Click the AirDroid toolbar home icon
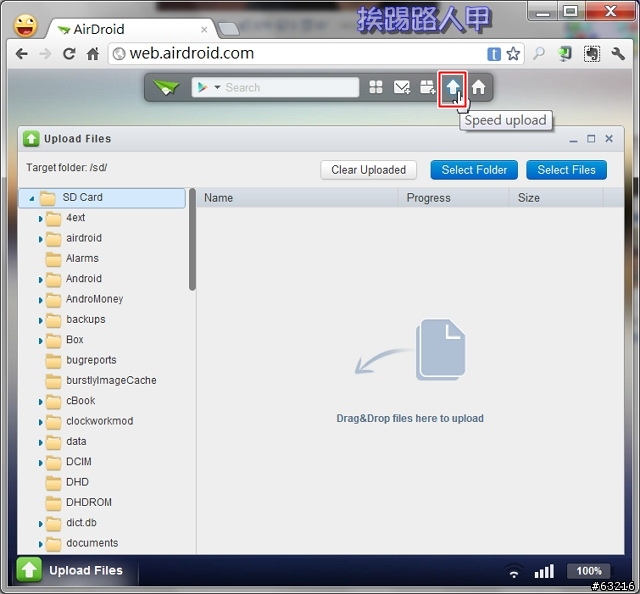640x594 pixels. [478, 87]
